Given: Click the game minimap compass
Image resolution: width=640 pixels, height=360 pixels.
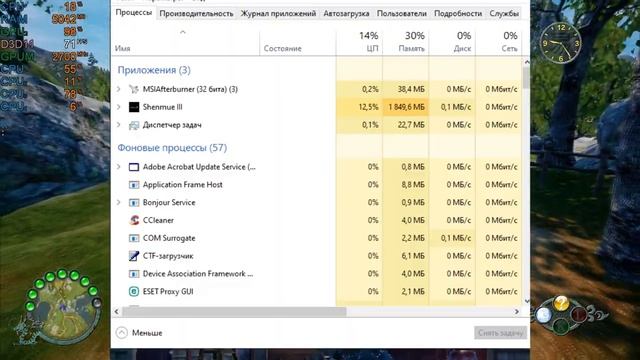Looking at the screenshot, I should pyautogui.click(x=63, y=308).
